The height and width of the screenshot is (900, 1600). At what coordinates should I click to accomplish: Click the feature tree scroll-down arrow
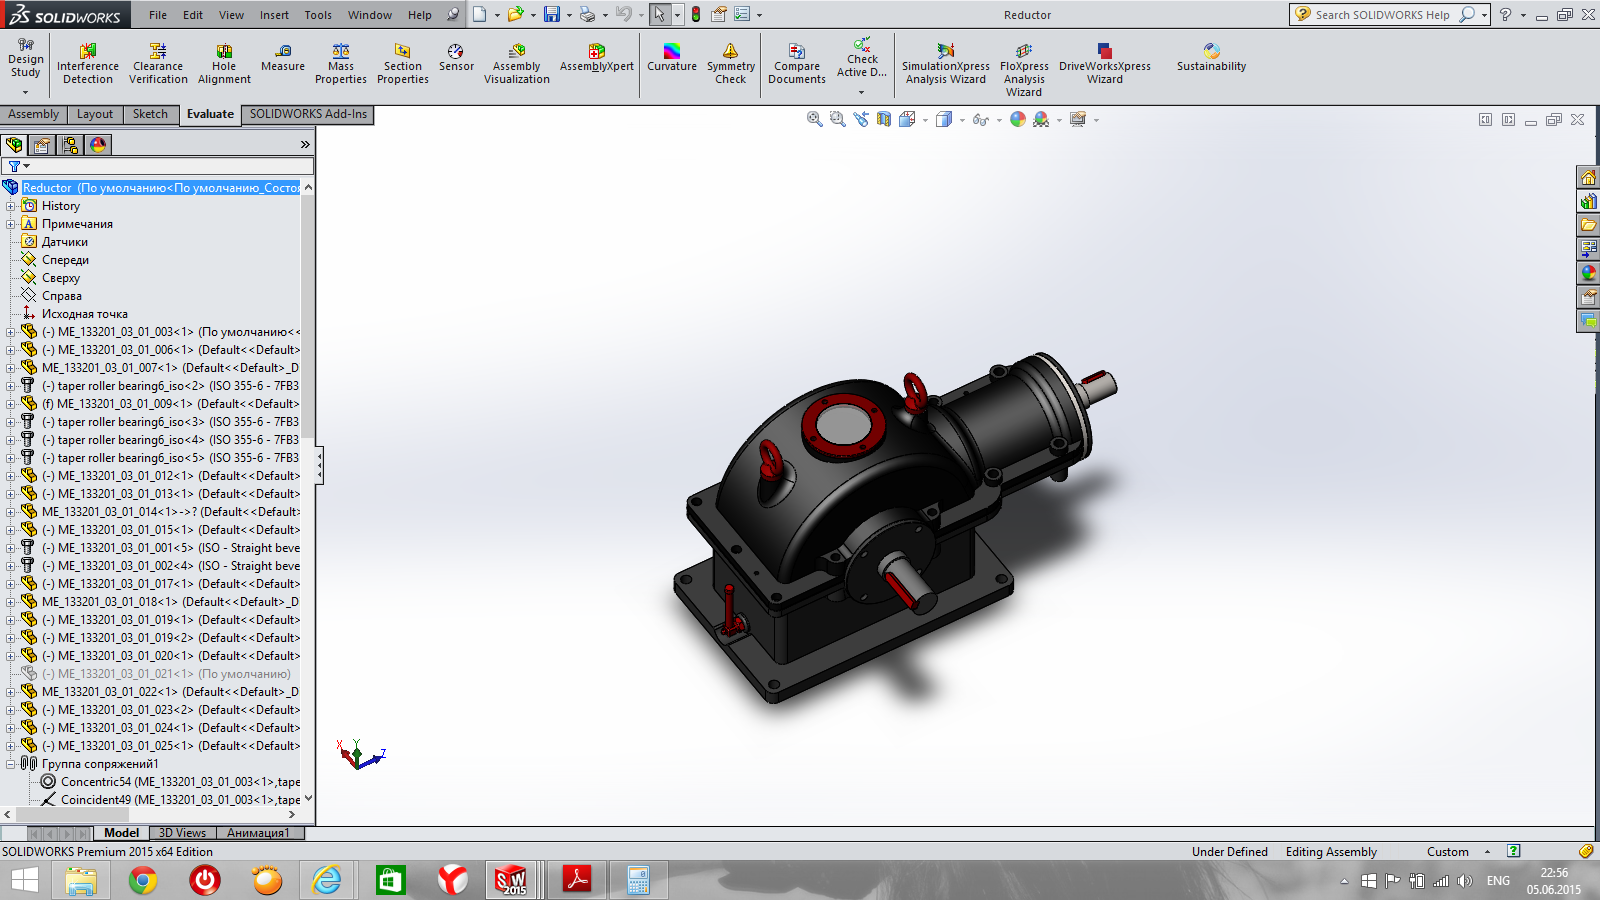pyautogui.click(x=308, y=798)
